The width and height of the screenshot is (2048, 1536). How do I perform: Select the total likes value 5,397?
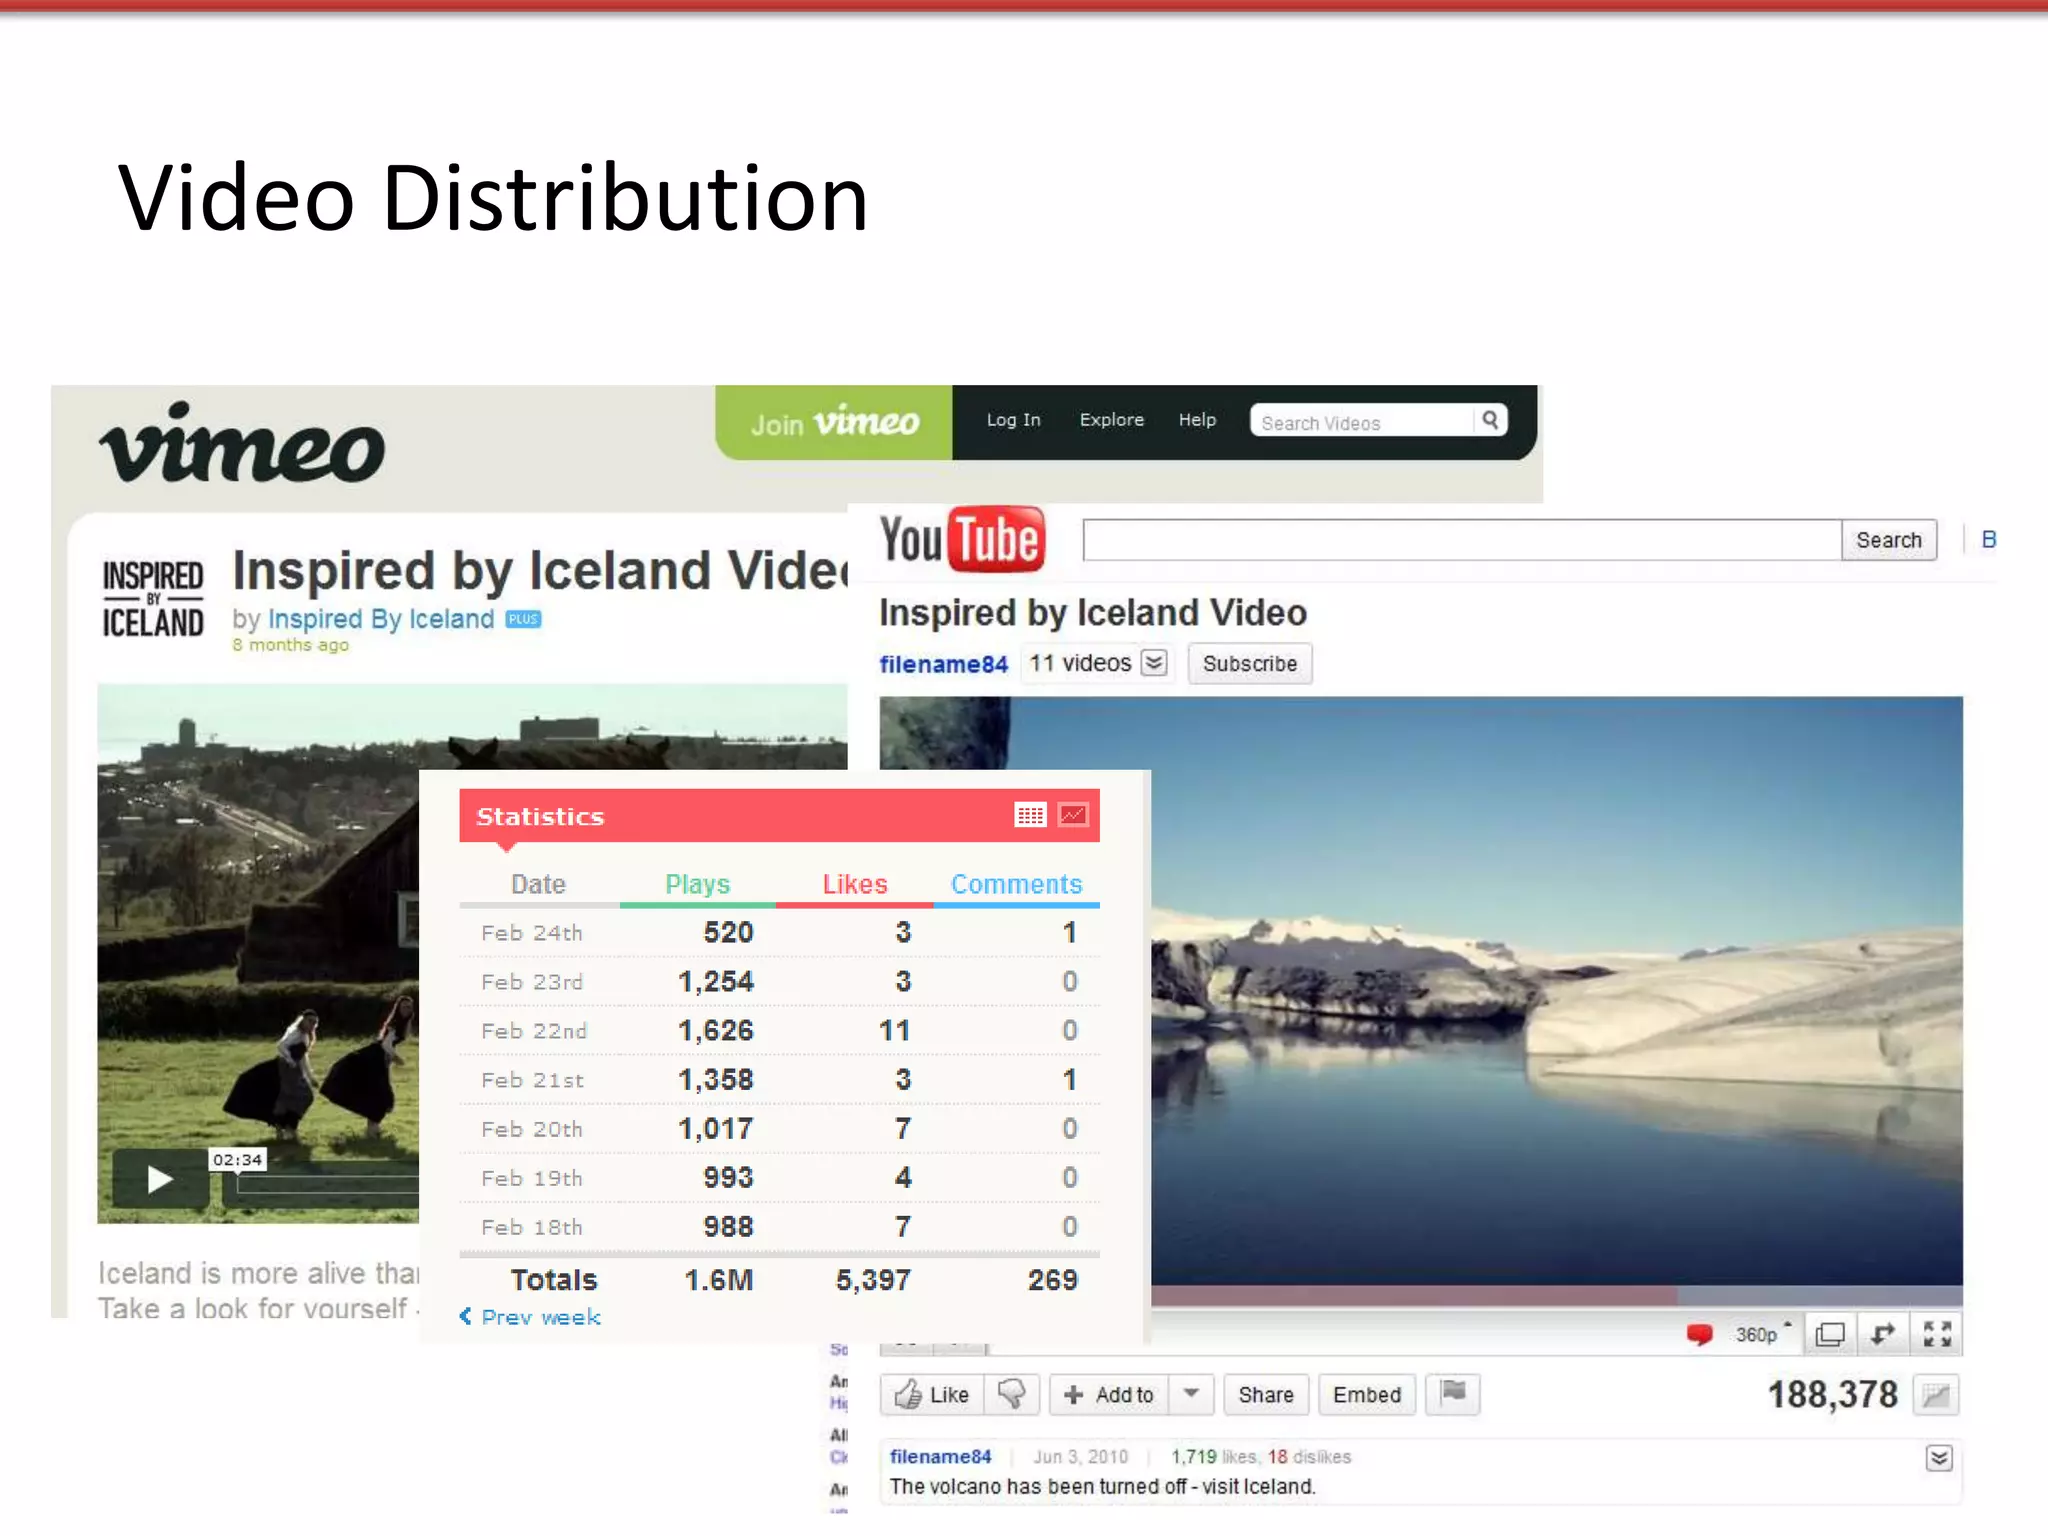pos(873,1280)
